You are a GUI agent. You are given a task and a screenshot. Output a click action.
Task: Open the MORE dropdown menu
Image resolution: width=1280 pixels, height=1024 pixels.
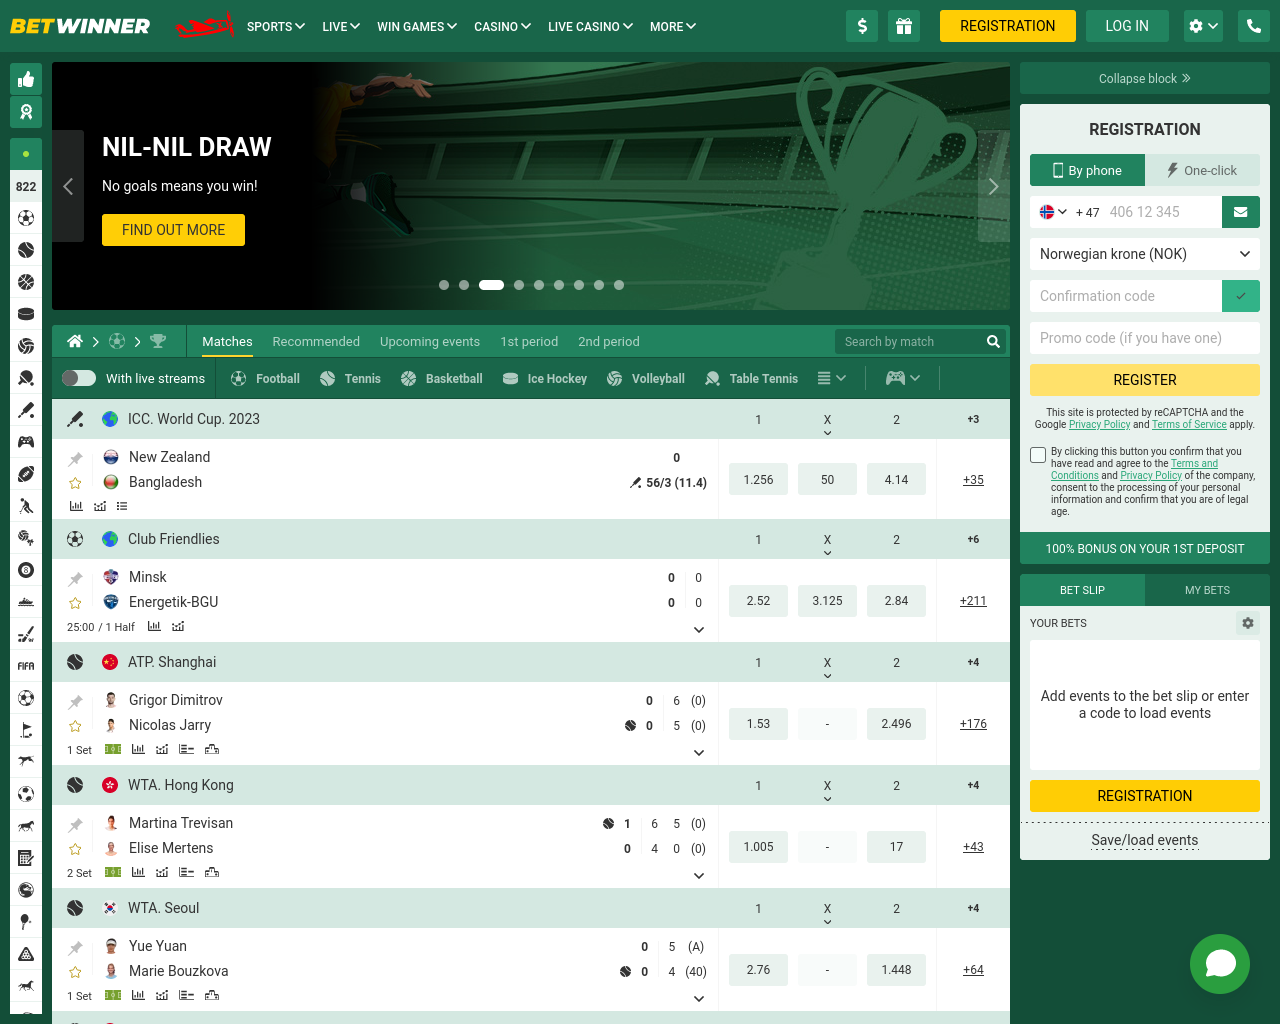tap(673, 26)
